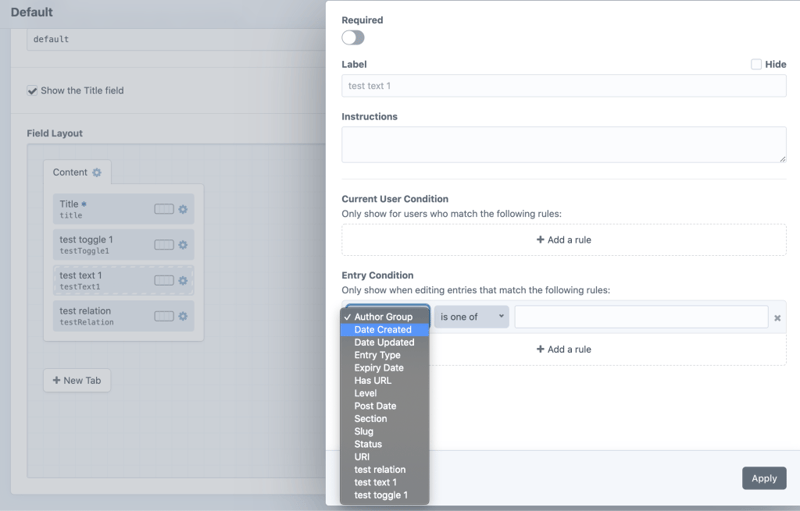Image resolution: width=800 pixels, height=511 pixels.
Task: Open settings gear for test text 1
Action: [x=183, y=281]
